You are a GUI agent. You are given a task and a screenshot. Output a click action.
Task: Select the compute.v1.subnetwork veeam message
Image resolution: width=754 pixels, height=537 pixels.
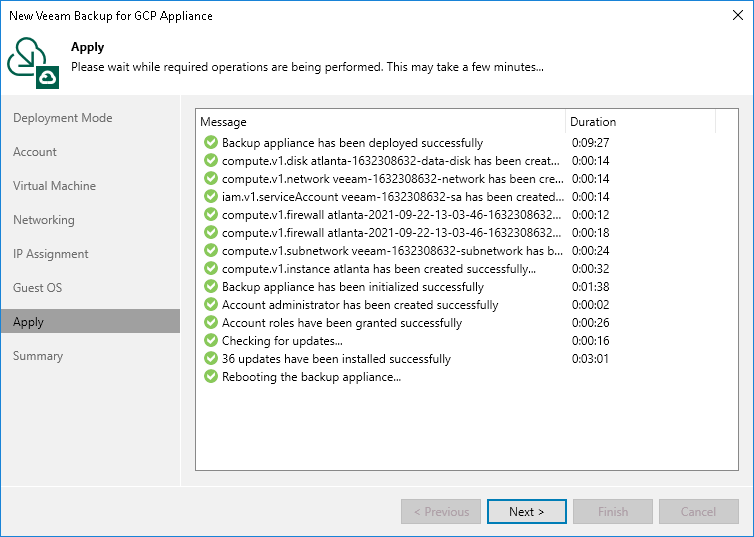click(x=393, y=251)
